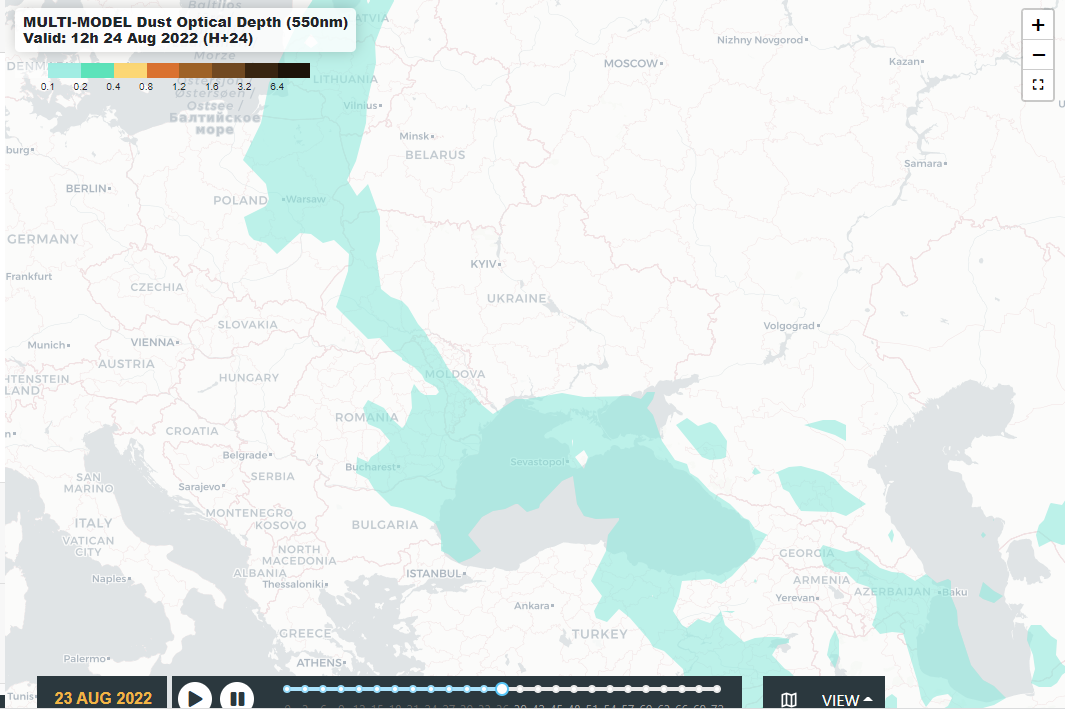
Task: Jump to the last timeline step
Action: (717, 688)
